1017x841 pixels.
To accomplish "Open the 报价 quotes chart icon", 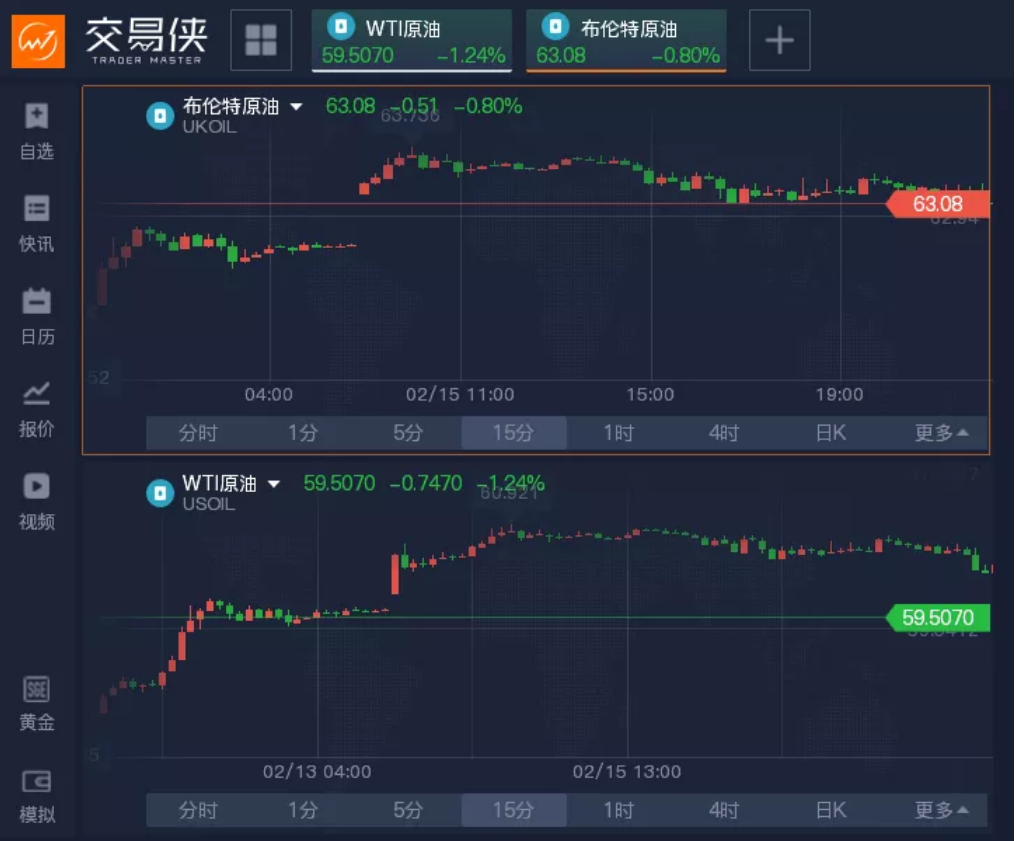I will (x=37, y=408).
